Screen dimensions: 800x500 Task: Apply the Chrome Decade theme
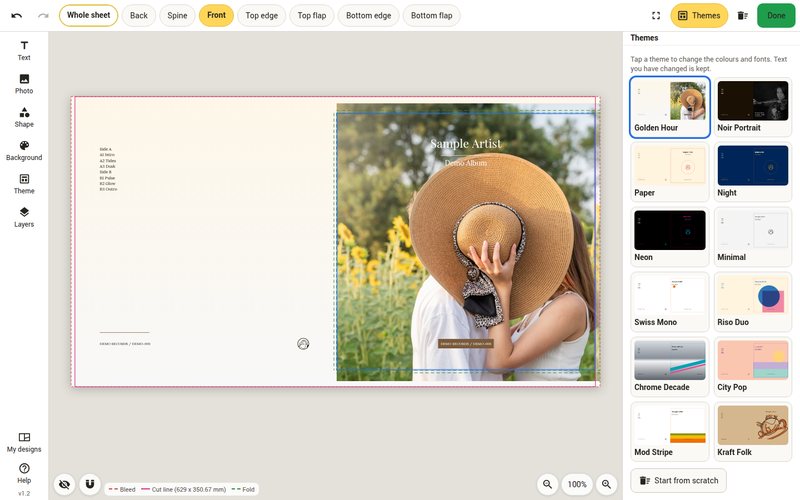pyautogui.click(x=669, y=366)
